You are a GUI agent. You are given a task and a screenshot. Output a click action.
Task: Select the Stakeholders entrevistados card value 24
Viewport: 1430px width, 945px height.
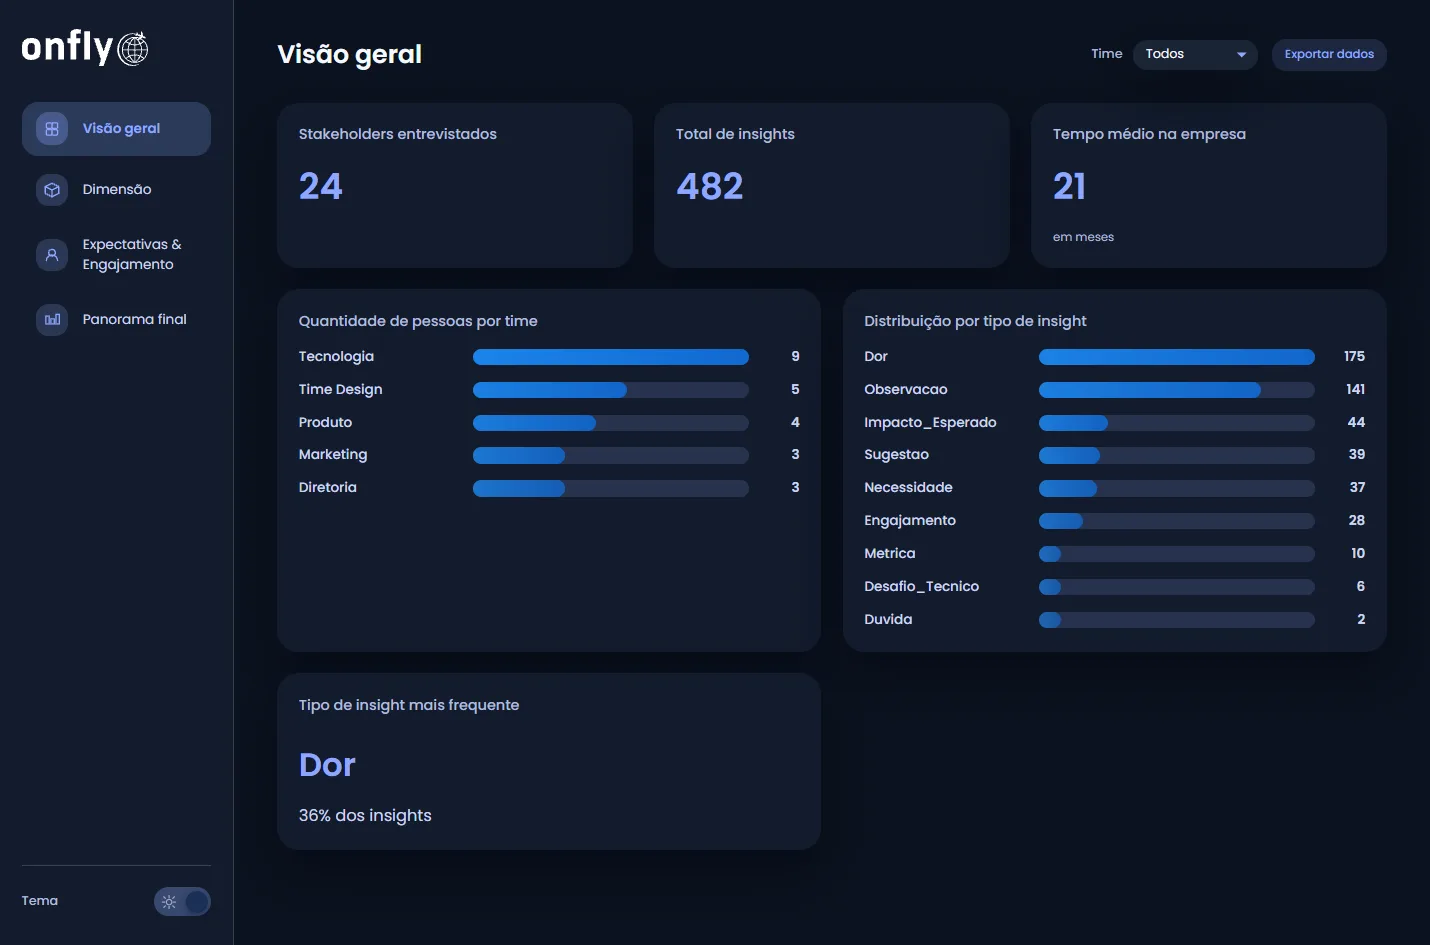pyautogui.click(x=321, y=187)
